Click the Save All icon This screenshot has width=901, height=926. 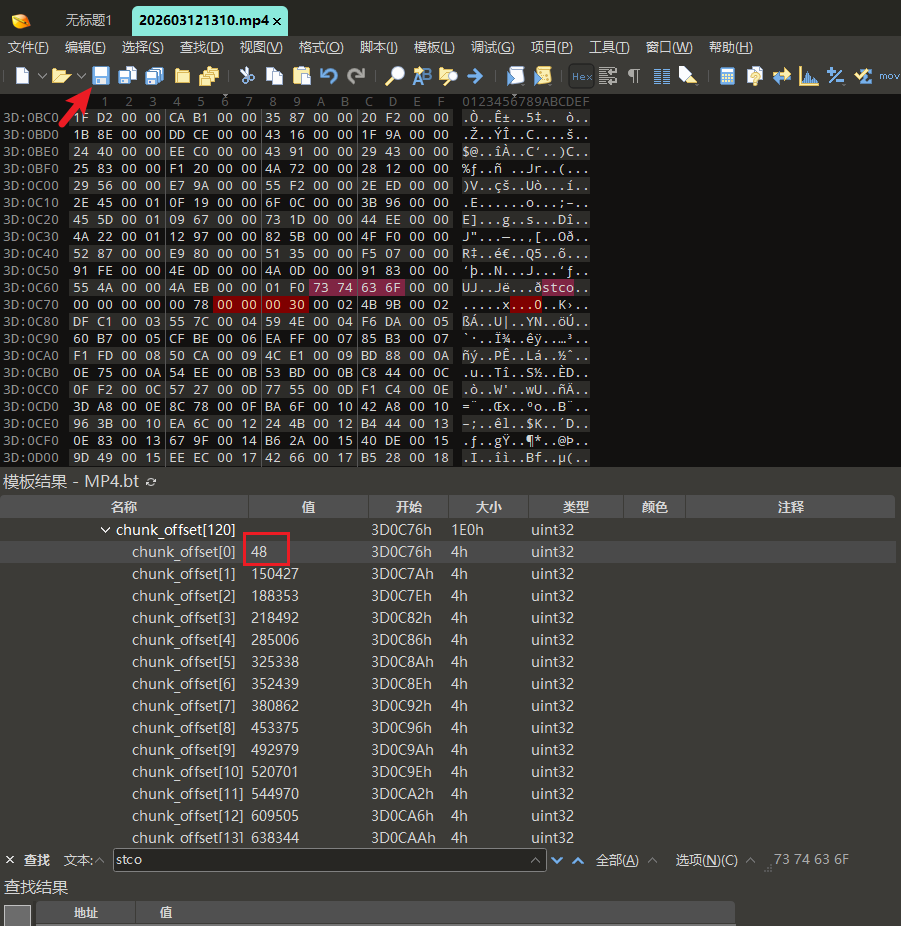(x=155, y=76)
